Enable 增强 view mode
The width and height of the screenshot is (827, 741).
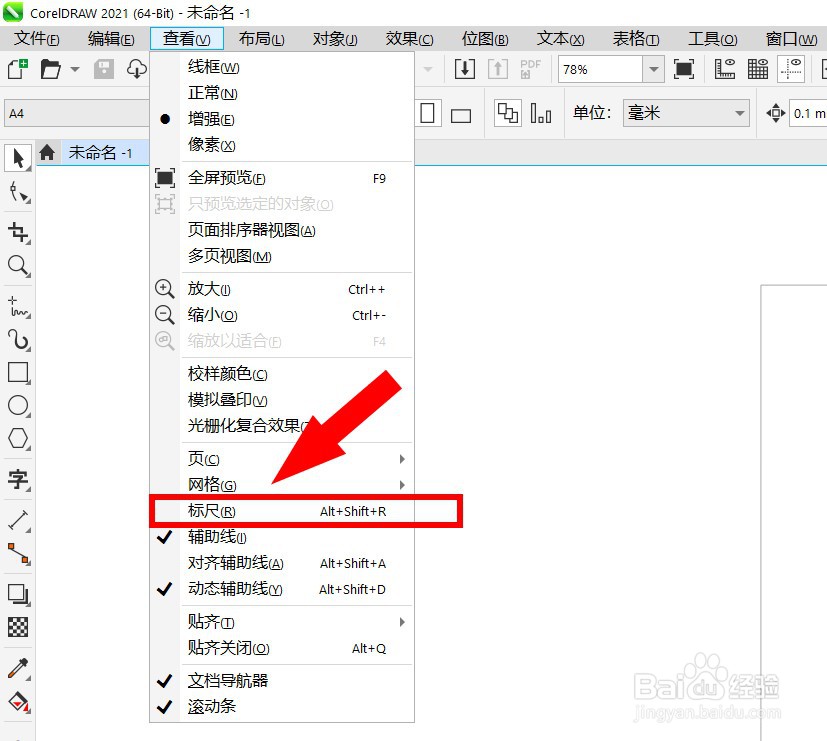click(x=210, y=118)
